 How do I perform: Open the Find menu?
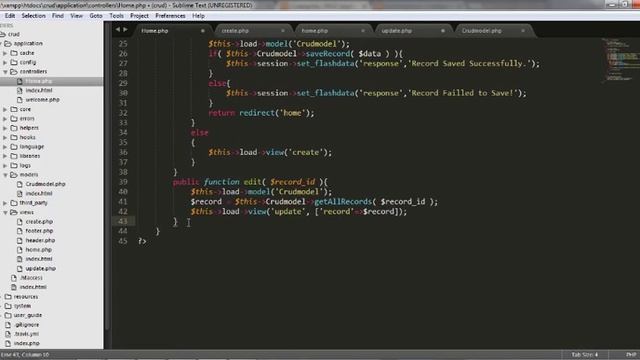tap(58, 16)
